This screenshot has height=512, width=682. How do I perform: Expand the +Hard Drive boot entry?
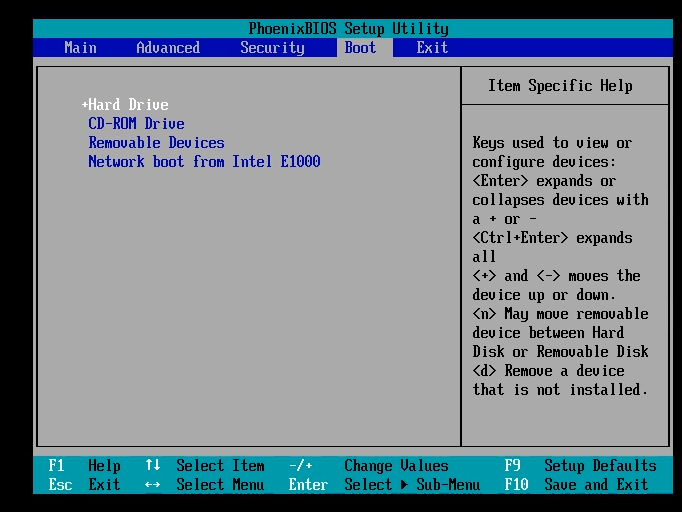[125, 105]
